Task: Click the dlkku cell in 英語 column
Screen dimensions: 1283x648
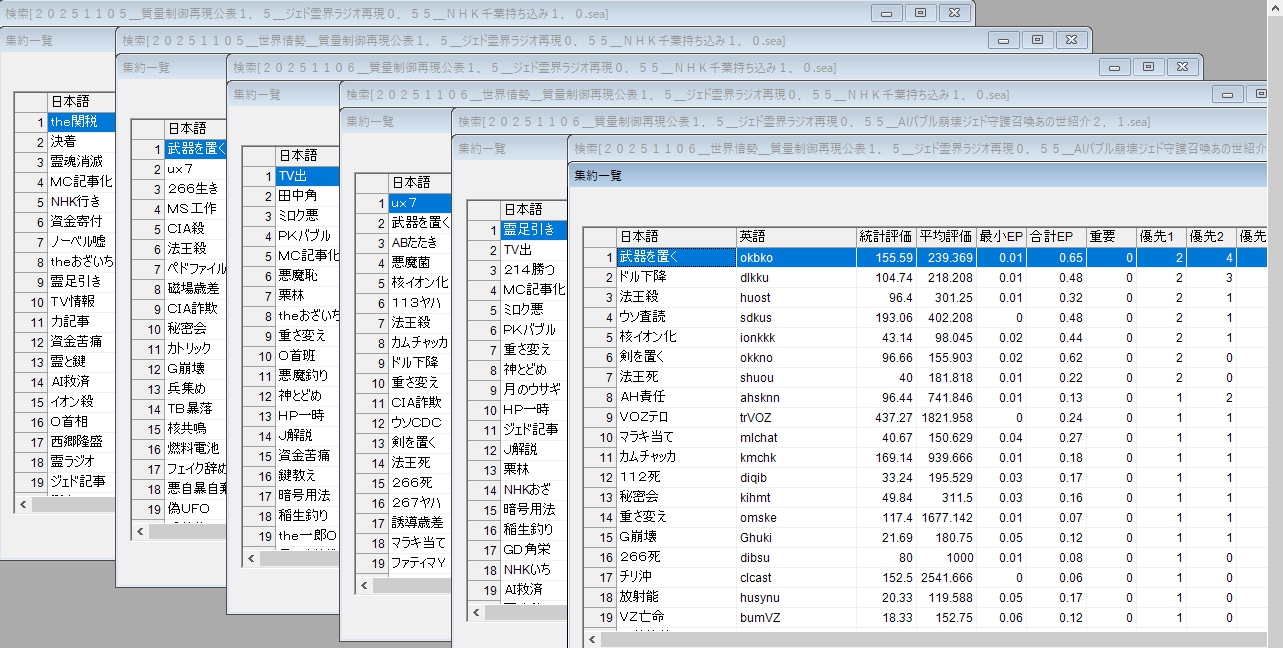Action: (x=755, y=277)
